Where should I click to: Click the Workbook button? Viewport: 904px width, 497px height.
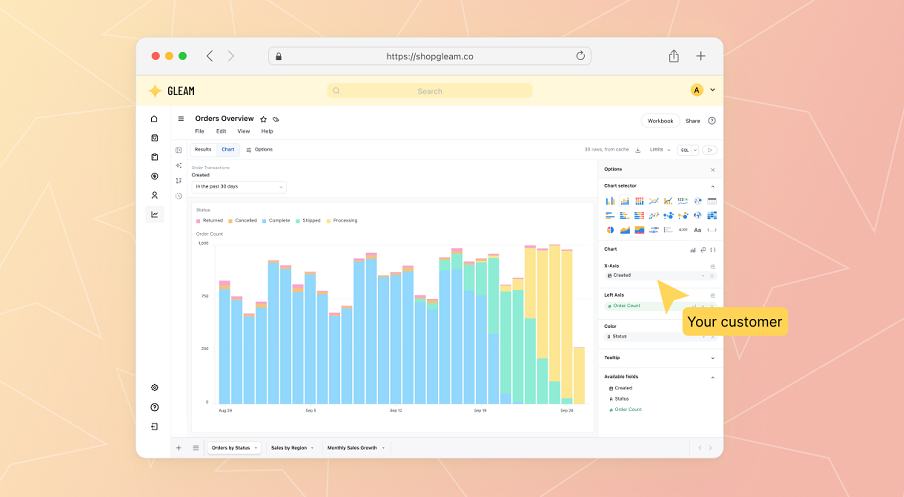pos(660,121)
